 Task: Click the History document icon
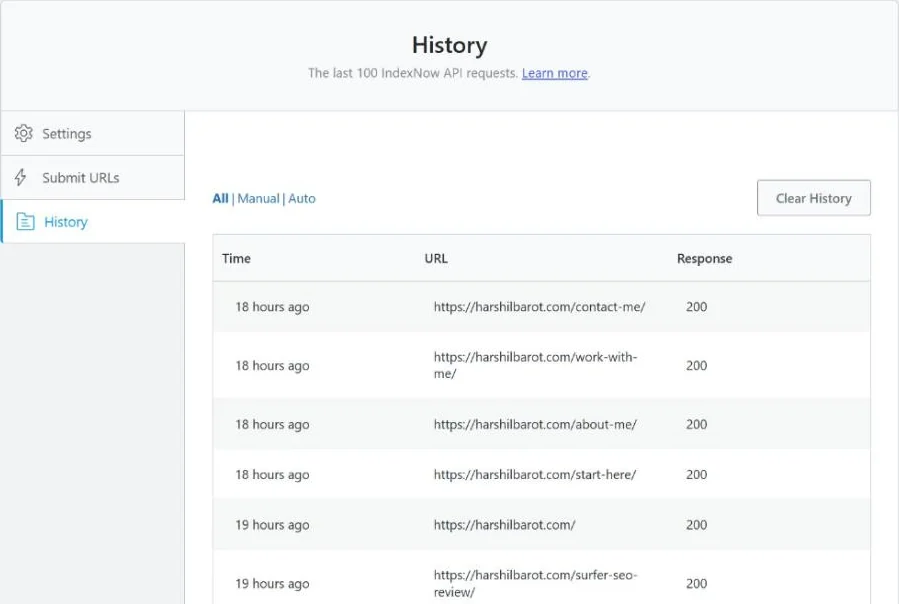coord(25,221)
